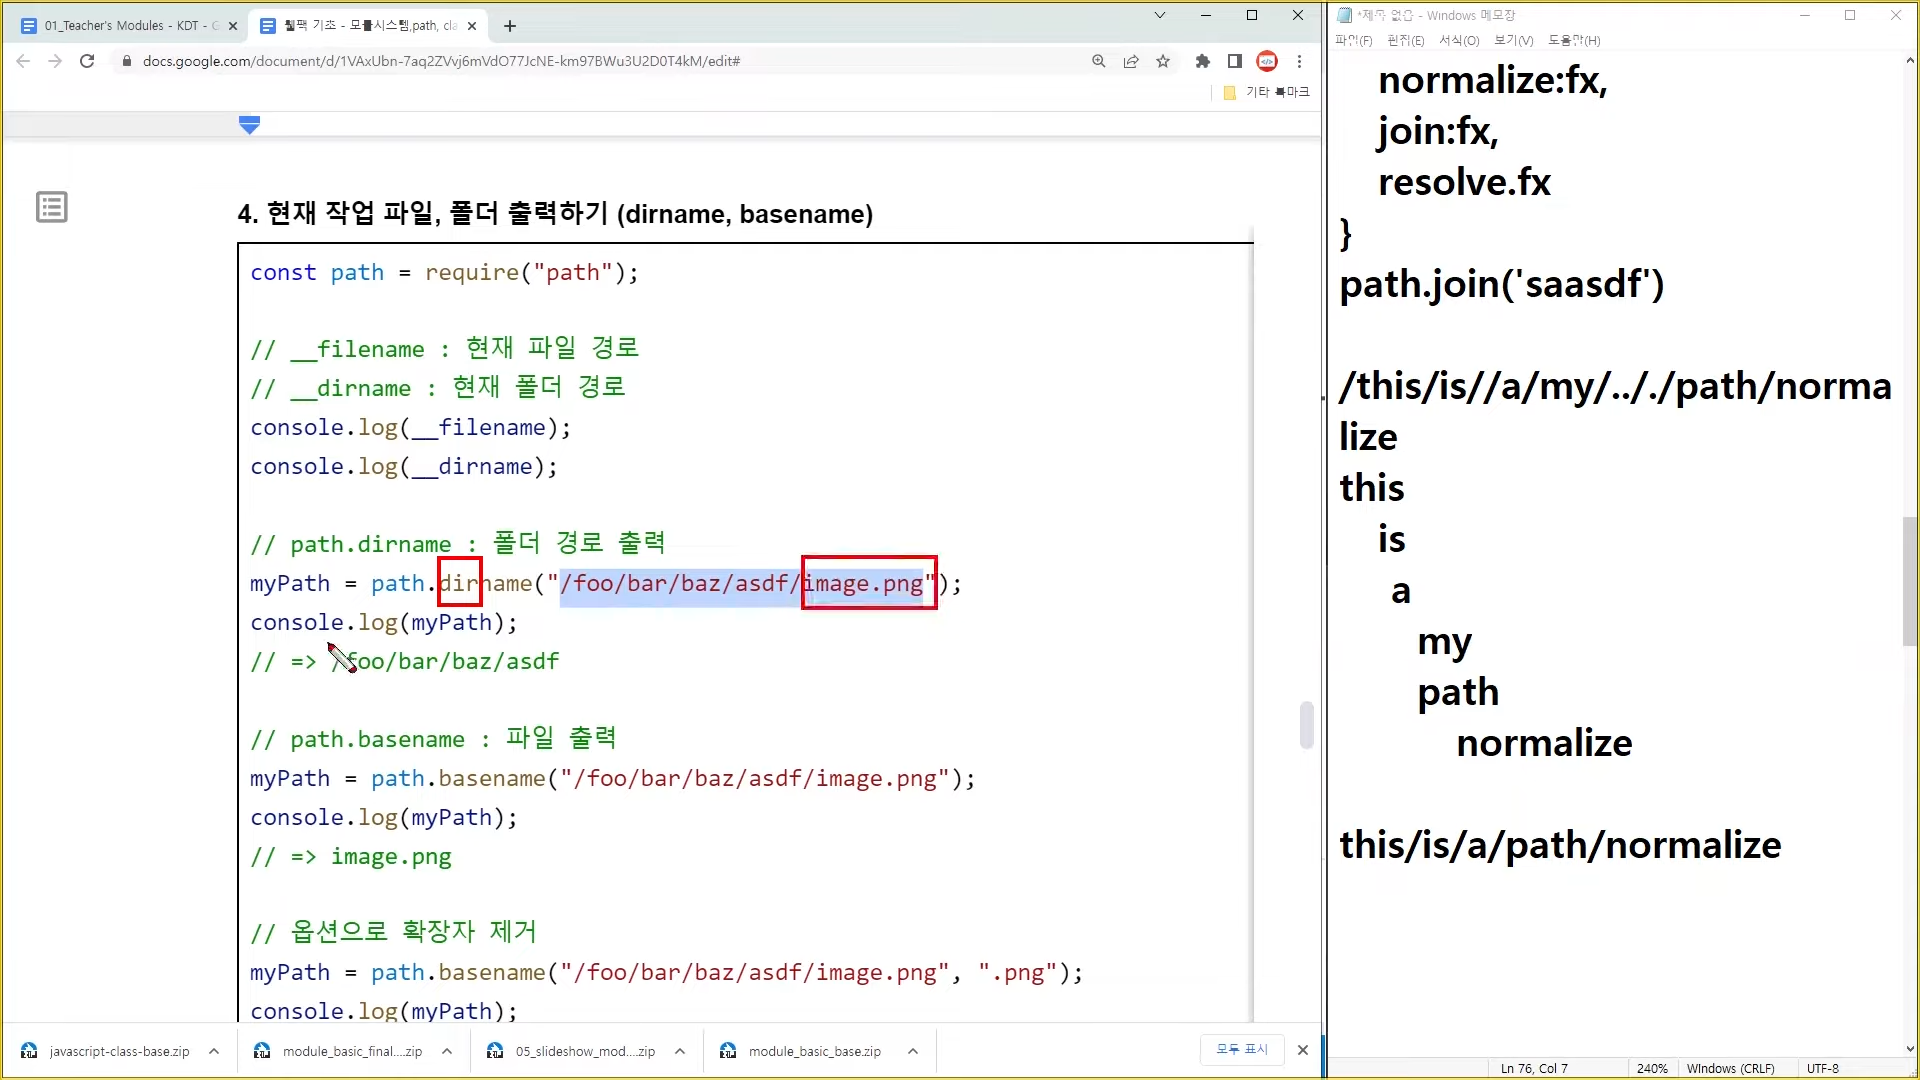This screenshot has width=1920, height=1080.
Task: Open the document outline icon
Action: pos(52,207)
